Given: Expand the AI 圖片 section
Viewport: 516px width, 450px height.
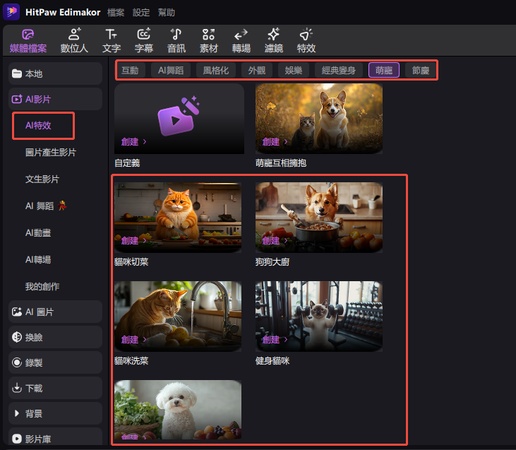Looking at the screenshot, I should pyautogui.click(x=55, y=312).
